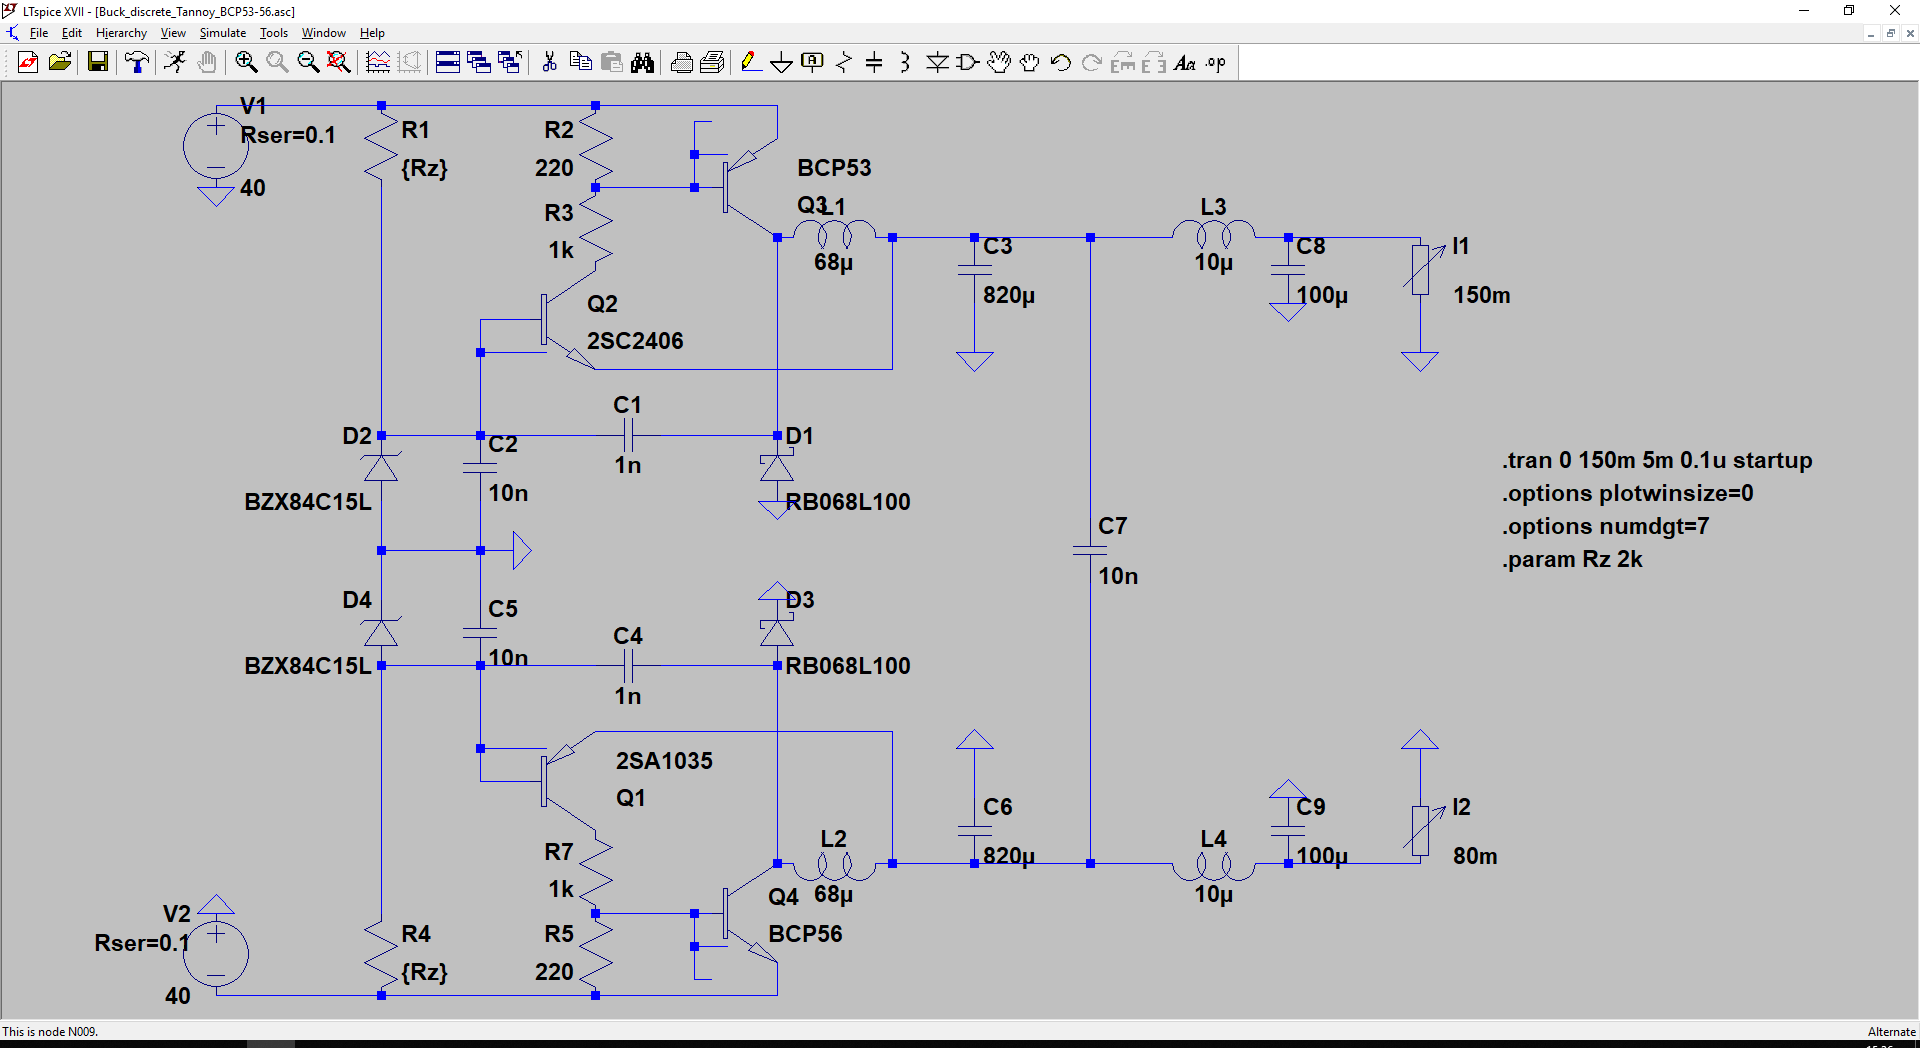Viewport: 1920px width, 1048px height.
Task: Place a Ground symbol tool
Action: 781,63
